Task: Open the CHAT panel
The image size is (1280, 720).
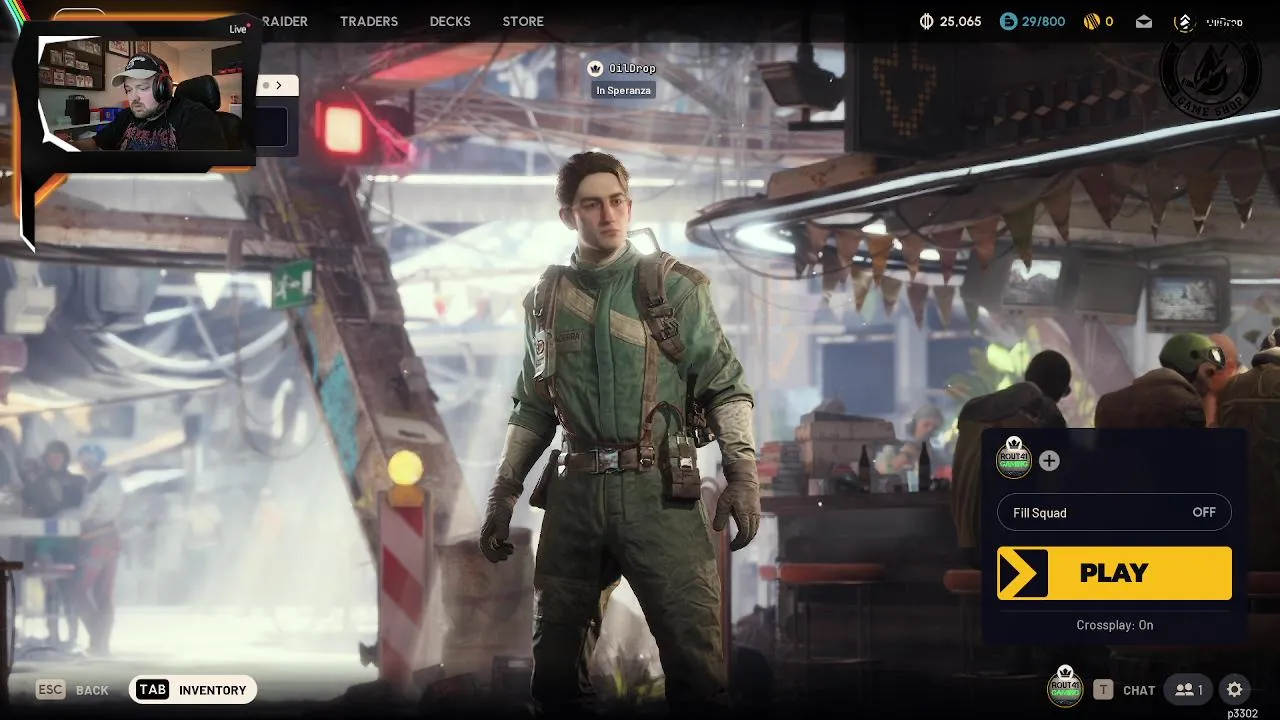Action: coord(1139,690)
